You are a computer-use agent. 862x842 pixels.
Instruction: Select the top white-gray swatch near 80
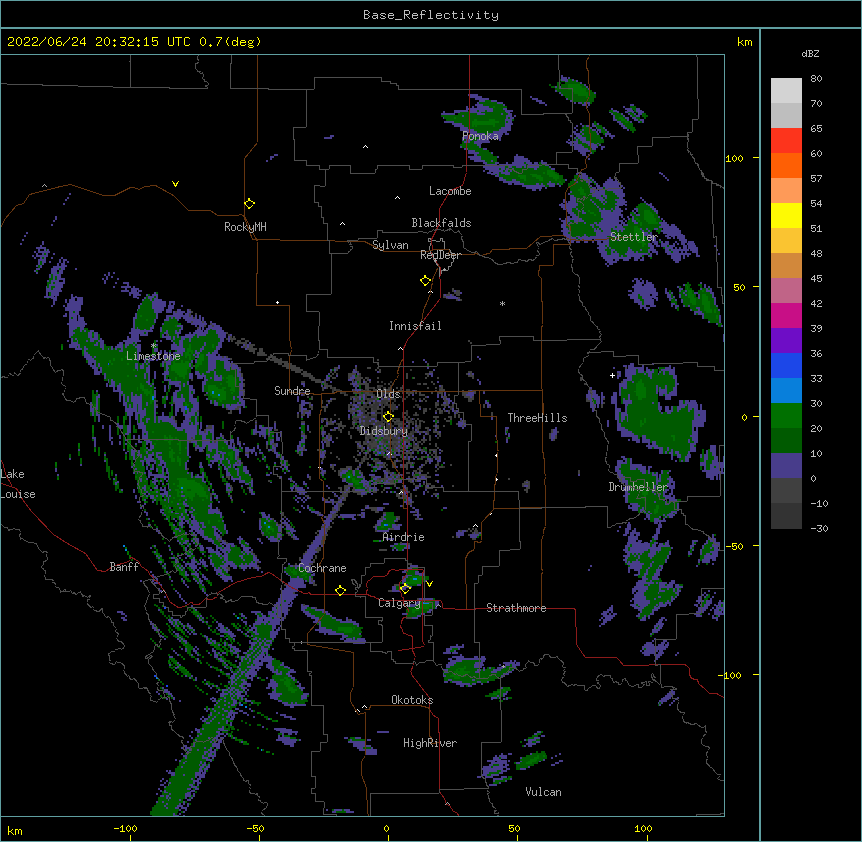coord(786,90)
